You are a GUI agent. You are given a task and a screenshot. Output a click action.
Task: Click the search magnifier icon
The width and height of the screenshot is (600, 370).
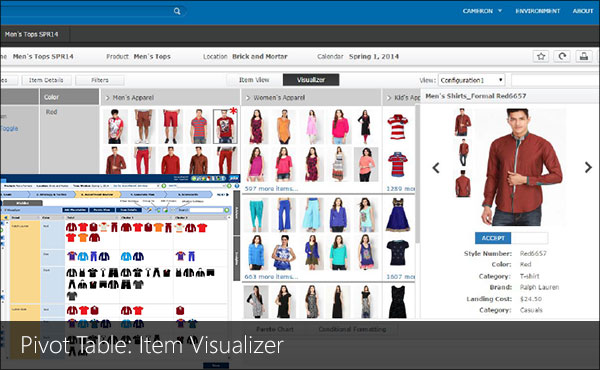click(177, 11)
